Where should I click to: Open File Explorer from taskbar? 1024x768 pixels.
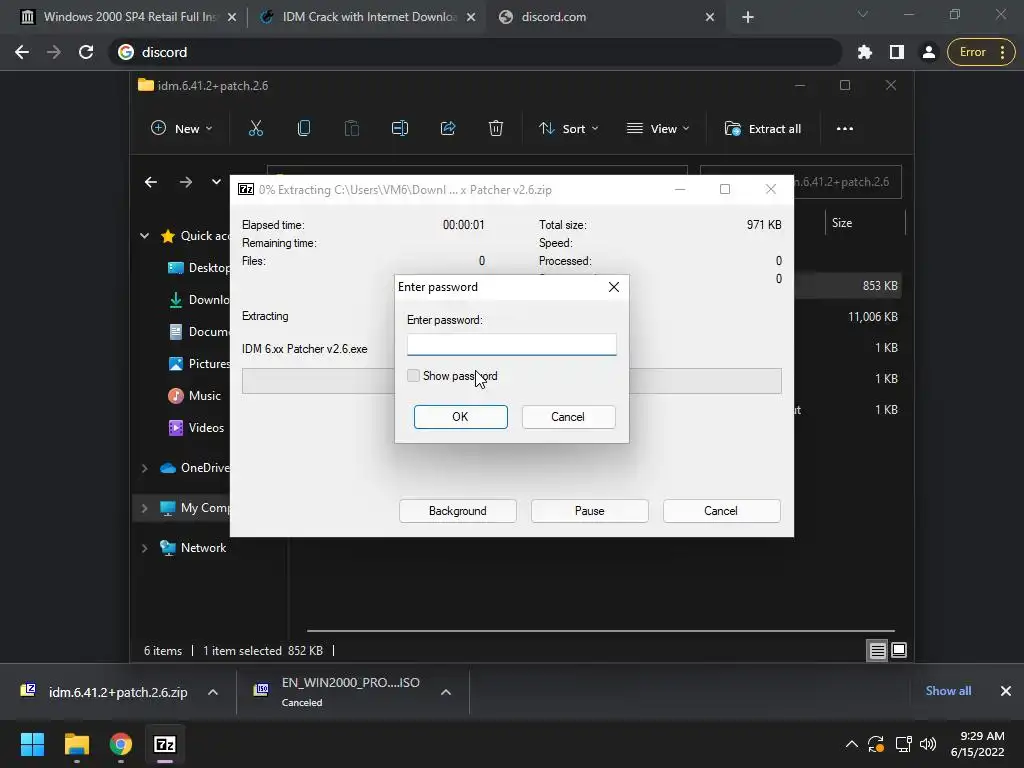pyautogui.click(x=76, y=744)
